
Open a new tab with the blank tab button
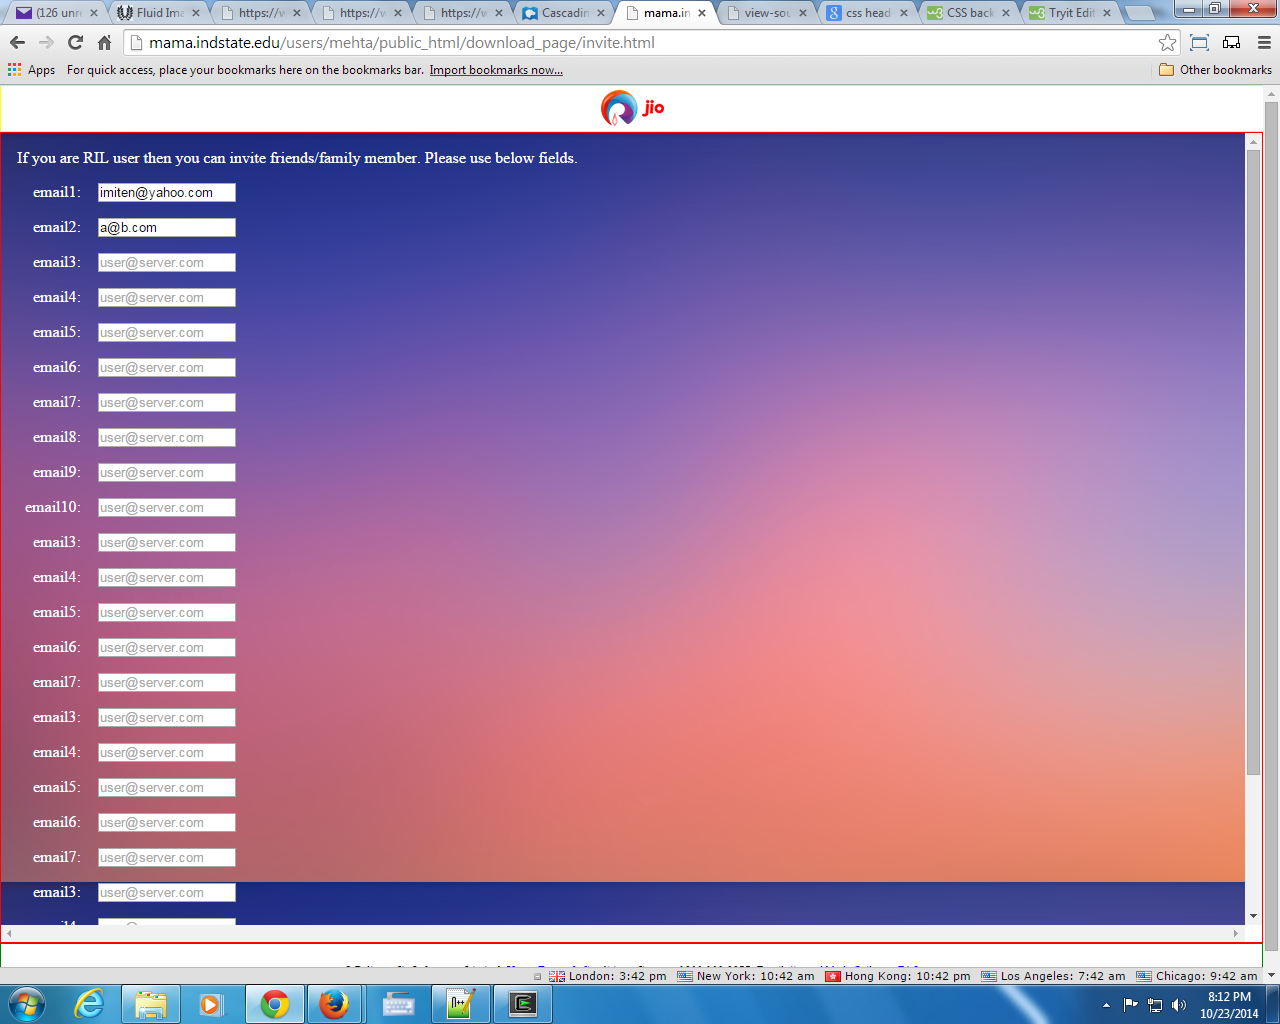pyautogui.click(x=1139, y=13)
